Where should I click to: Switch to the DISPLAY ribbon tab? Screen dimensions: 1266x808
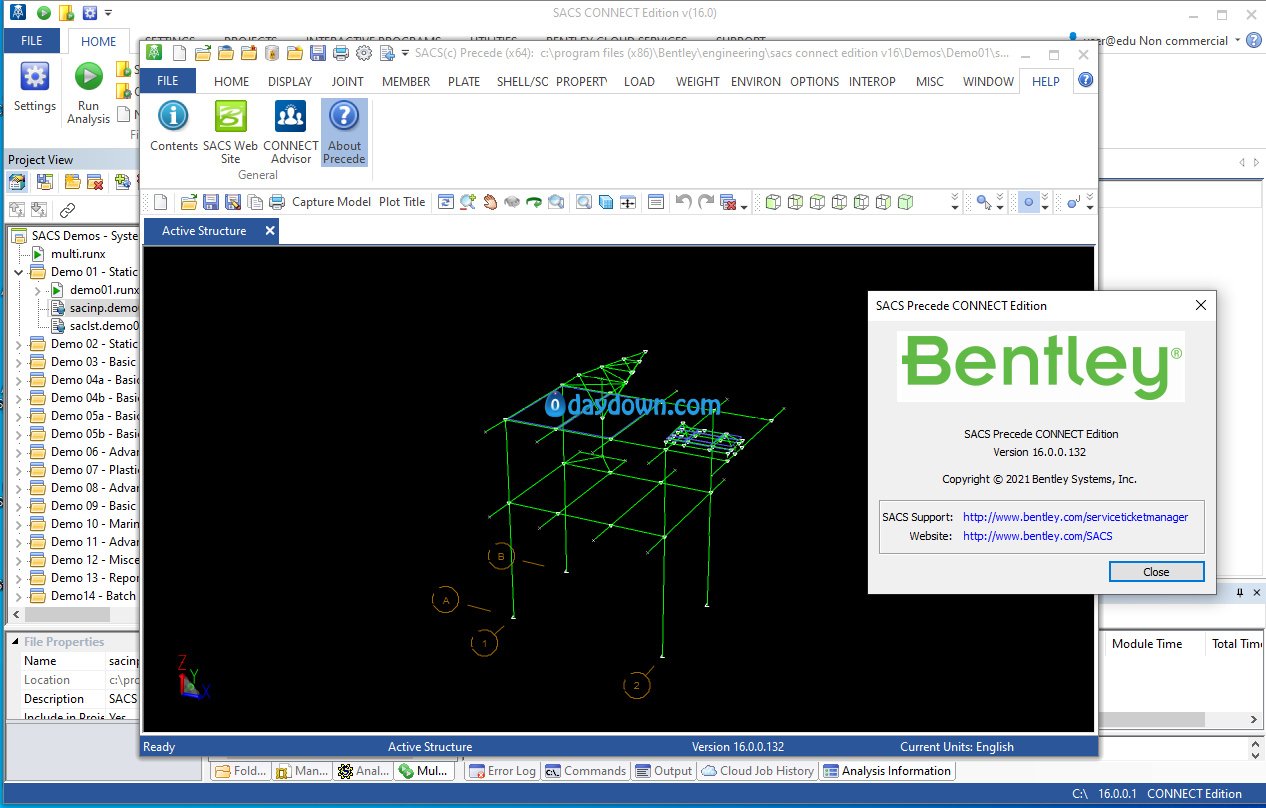290,81
